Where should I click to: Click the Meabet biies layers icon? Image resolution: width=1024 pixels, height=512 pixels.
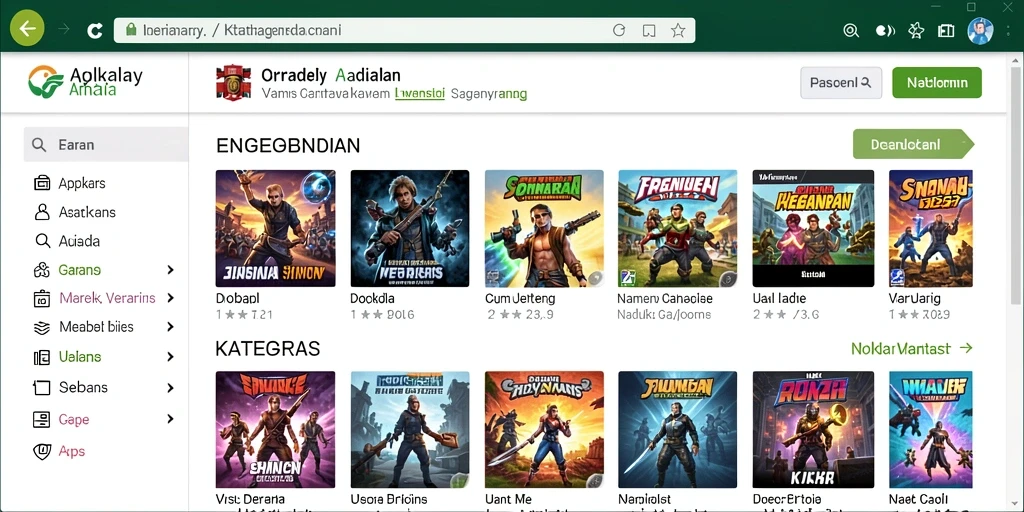42,327
